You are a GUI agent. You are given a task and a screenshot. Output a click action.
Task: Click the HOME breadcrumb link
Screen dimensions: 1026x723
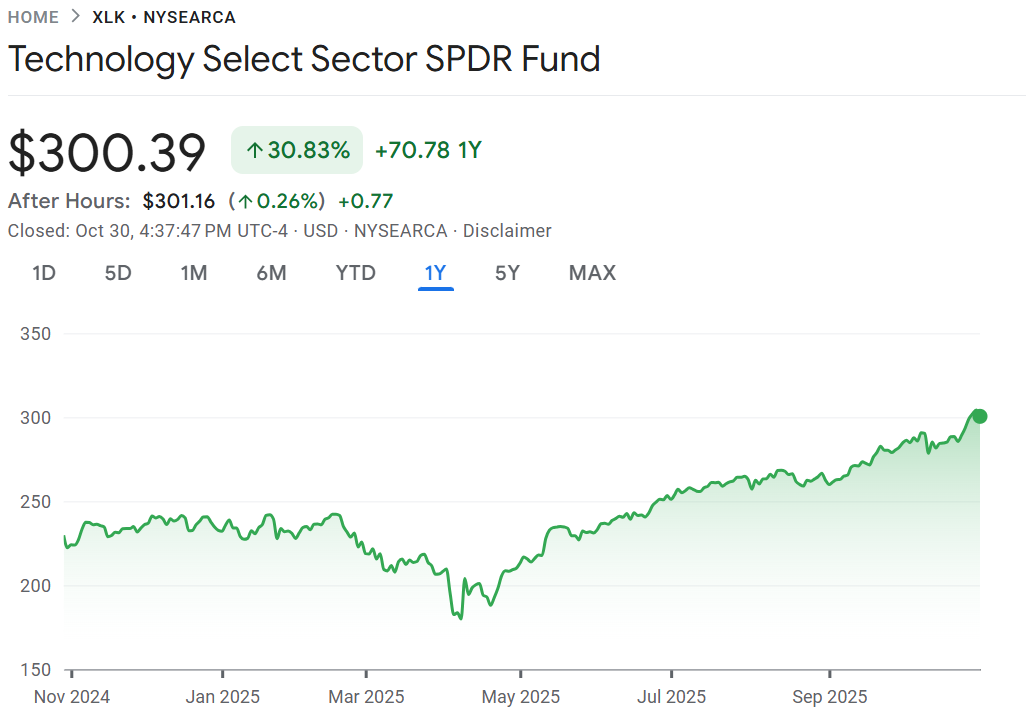[x=33, y=17]
